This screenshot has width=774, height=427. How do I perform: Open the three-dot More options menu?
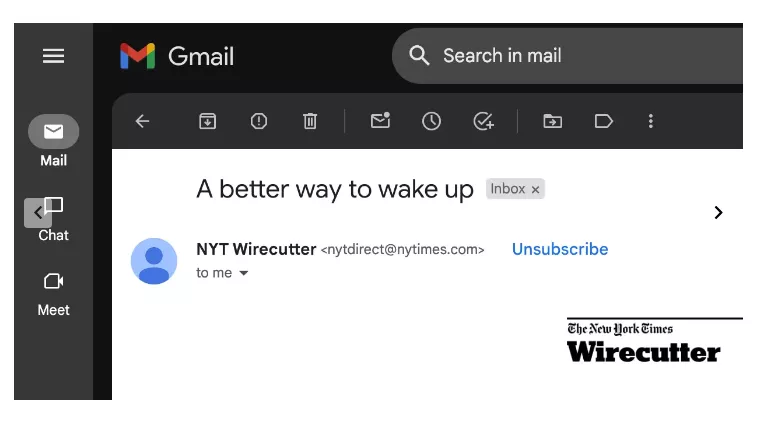tap(651, 121)
